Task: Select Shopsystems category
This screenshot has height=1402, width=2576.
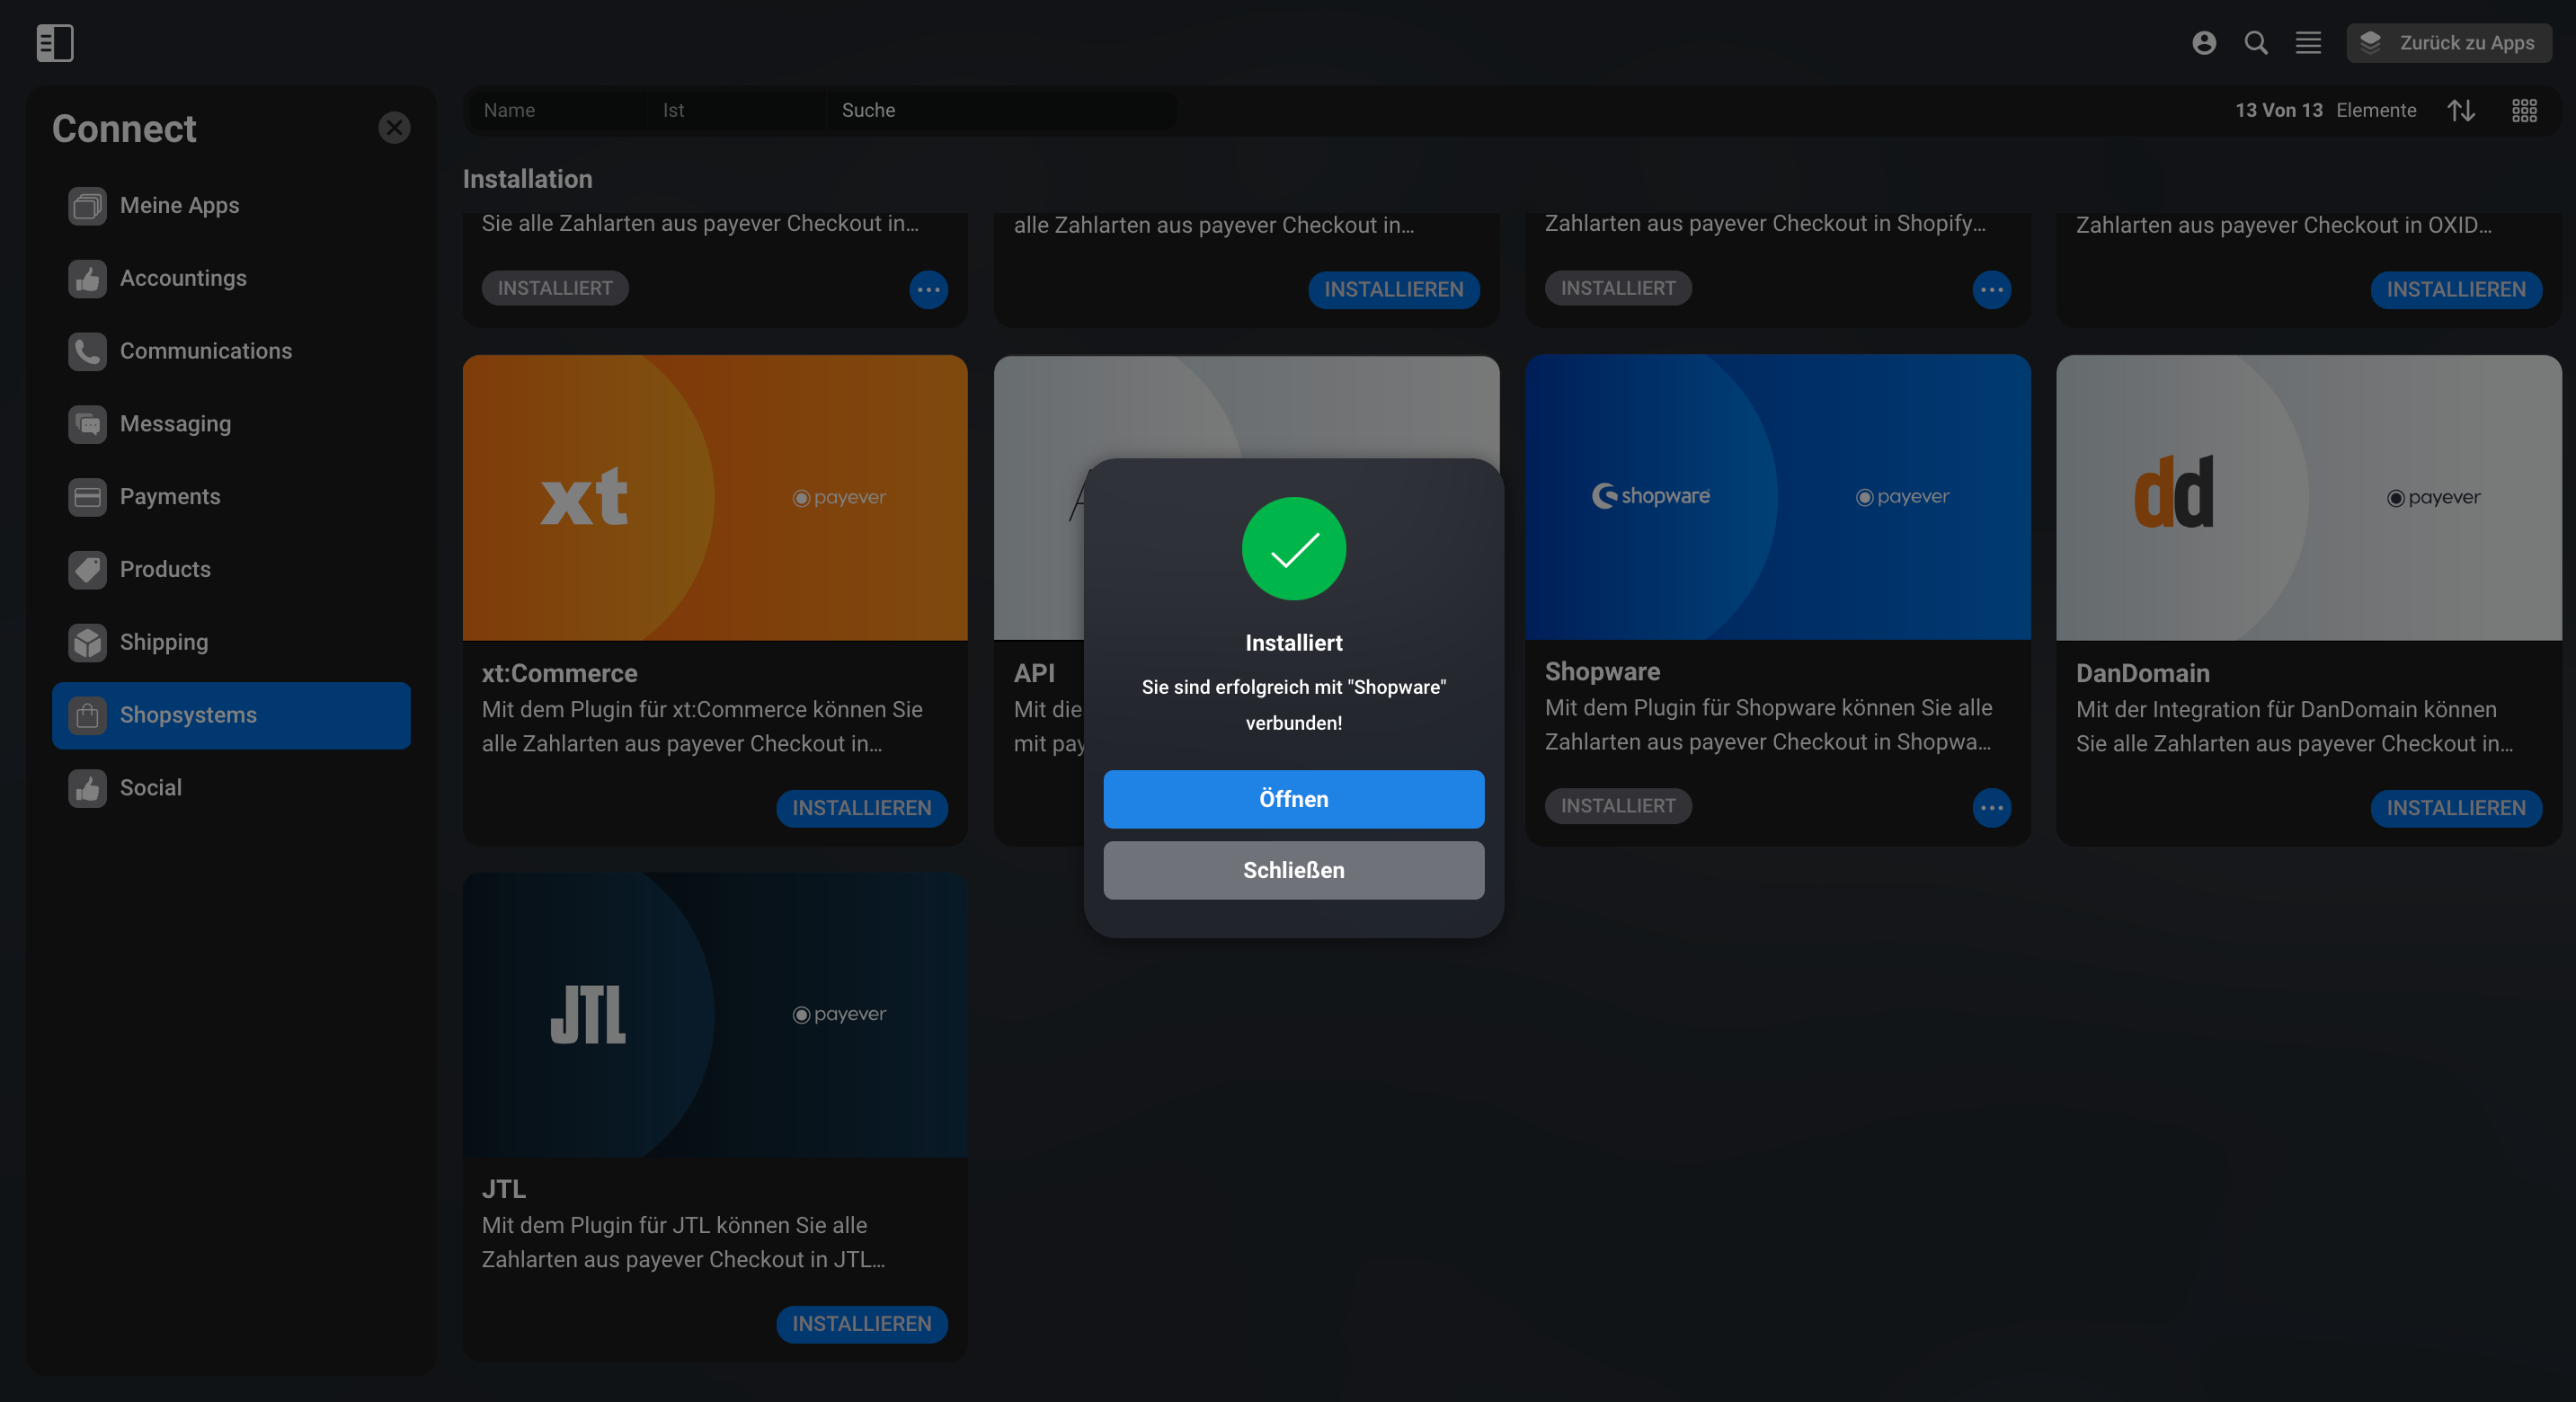Action: (x=231, y=716)
